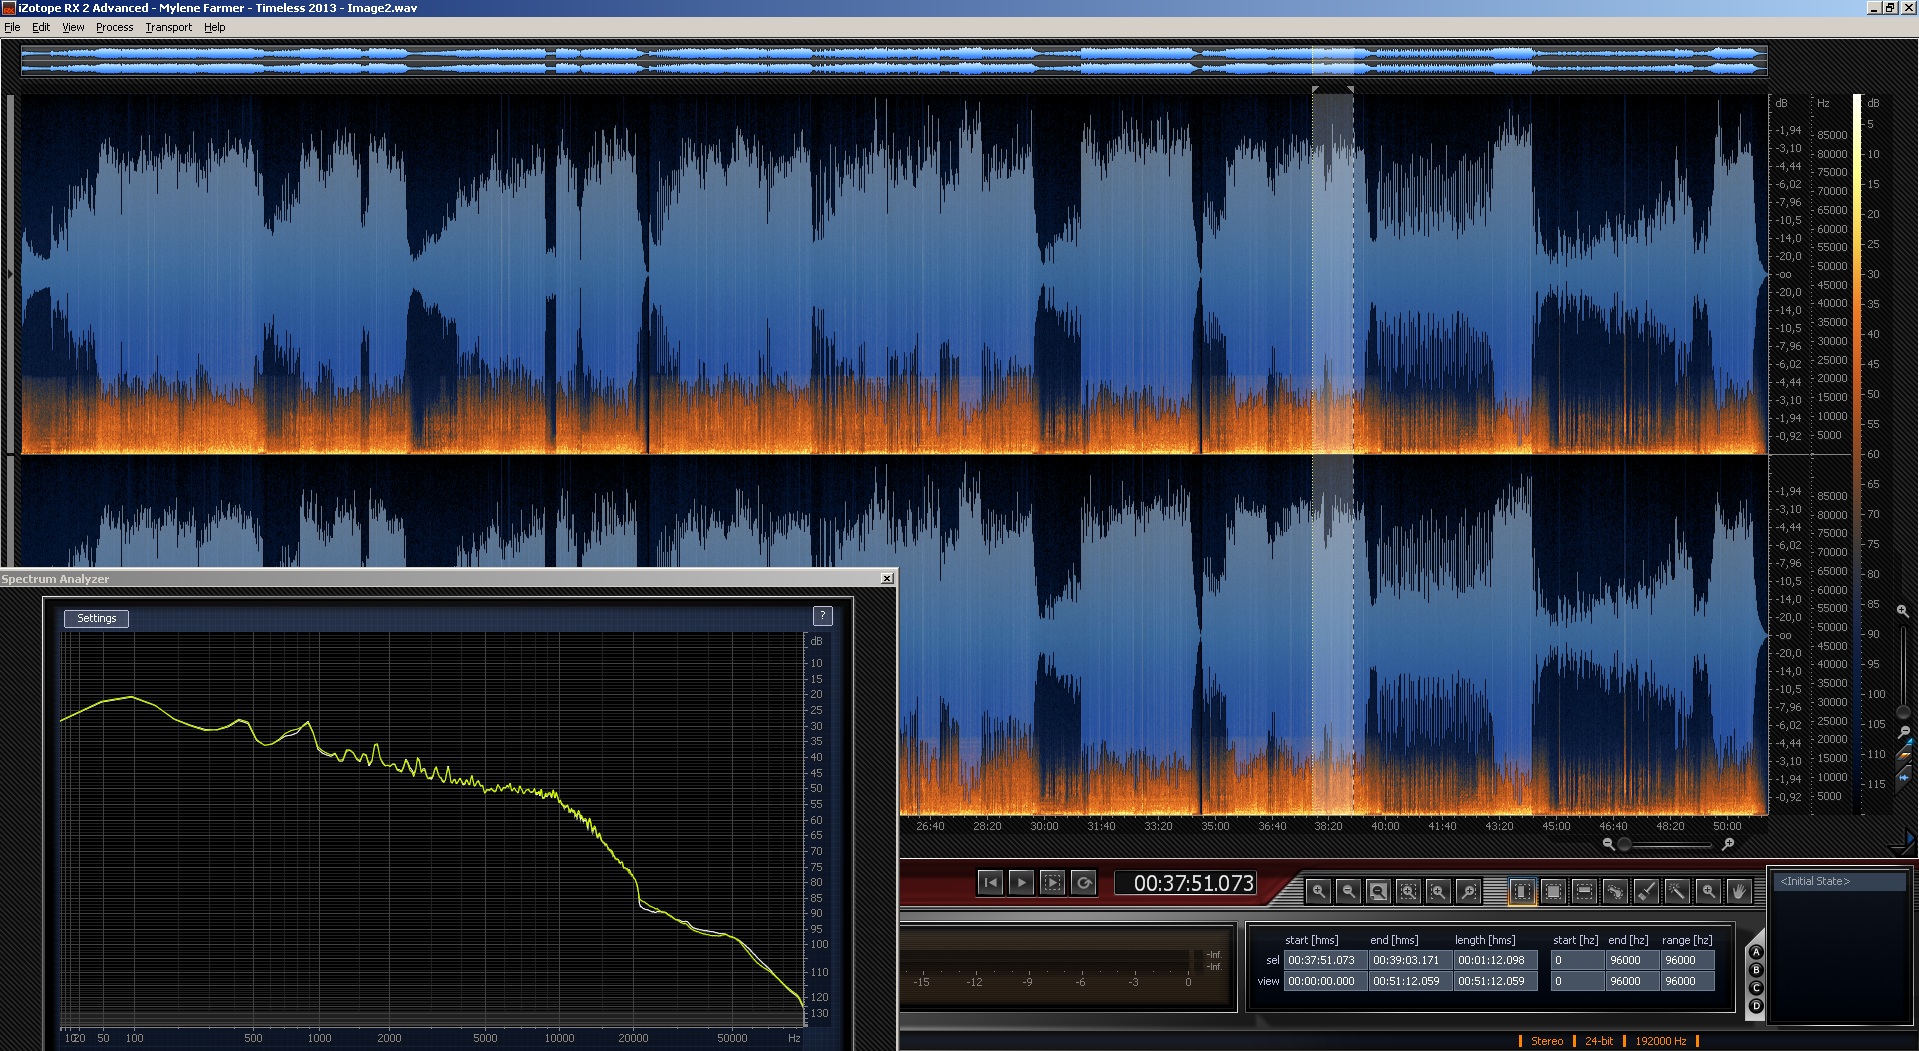
Task: Play the selection only
Action: (1052, 882)
